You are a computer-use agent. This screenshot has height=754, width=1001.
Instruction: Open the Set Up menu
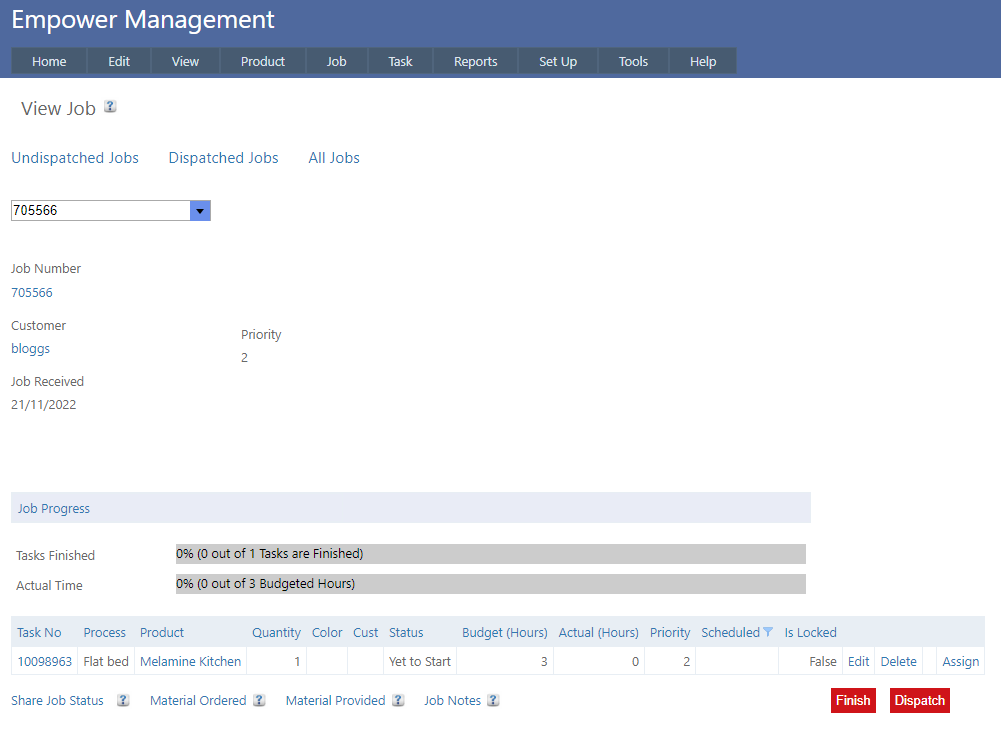(557, 62)
